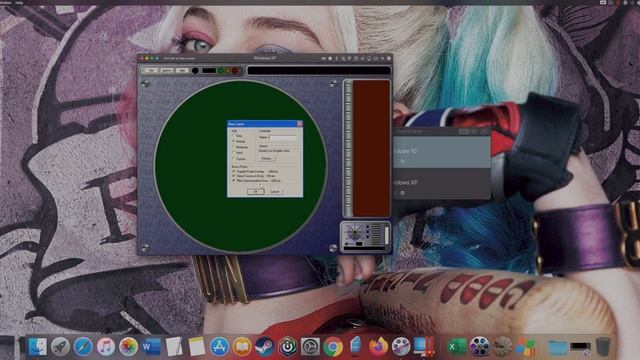Open the yellow Notes app in dock

pos(196,347)
